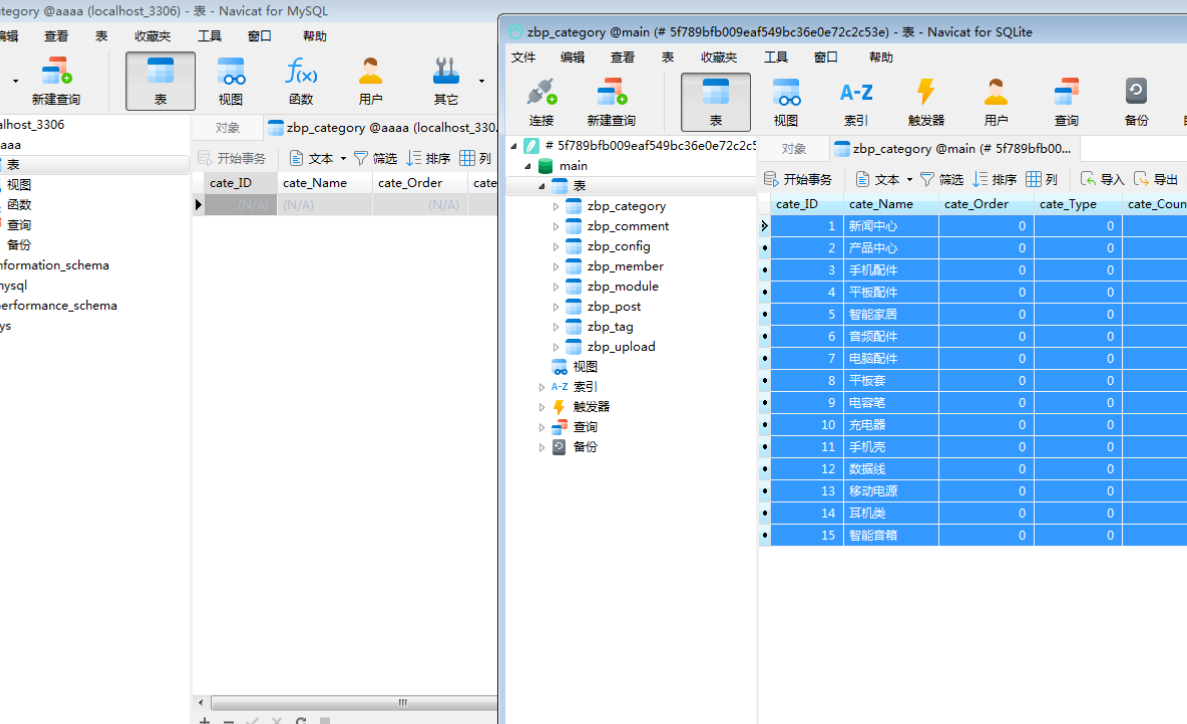The height and width of the screenshot is (724, 1187).
Task: Expand the 触发器 tree node
Action: coord(541,407)
